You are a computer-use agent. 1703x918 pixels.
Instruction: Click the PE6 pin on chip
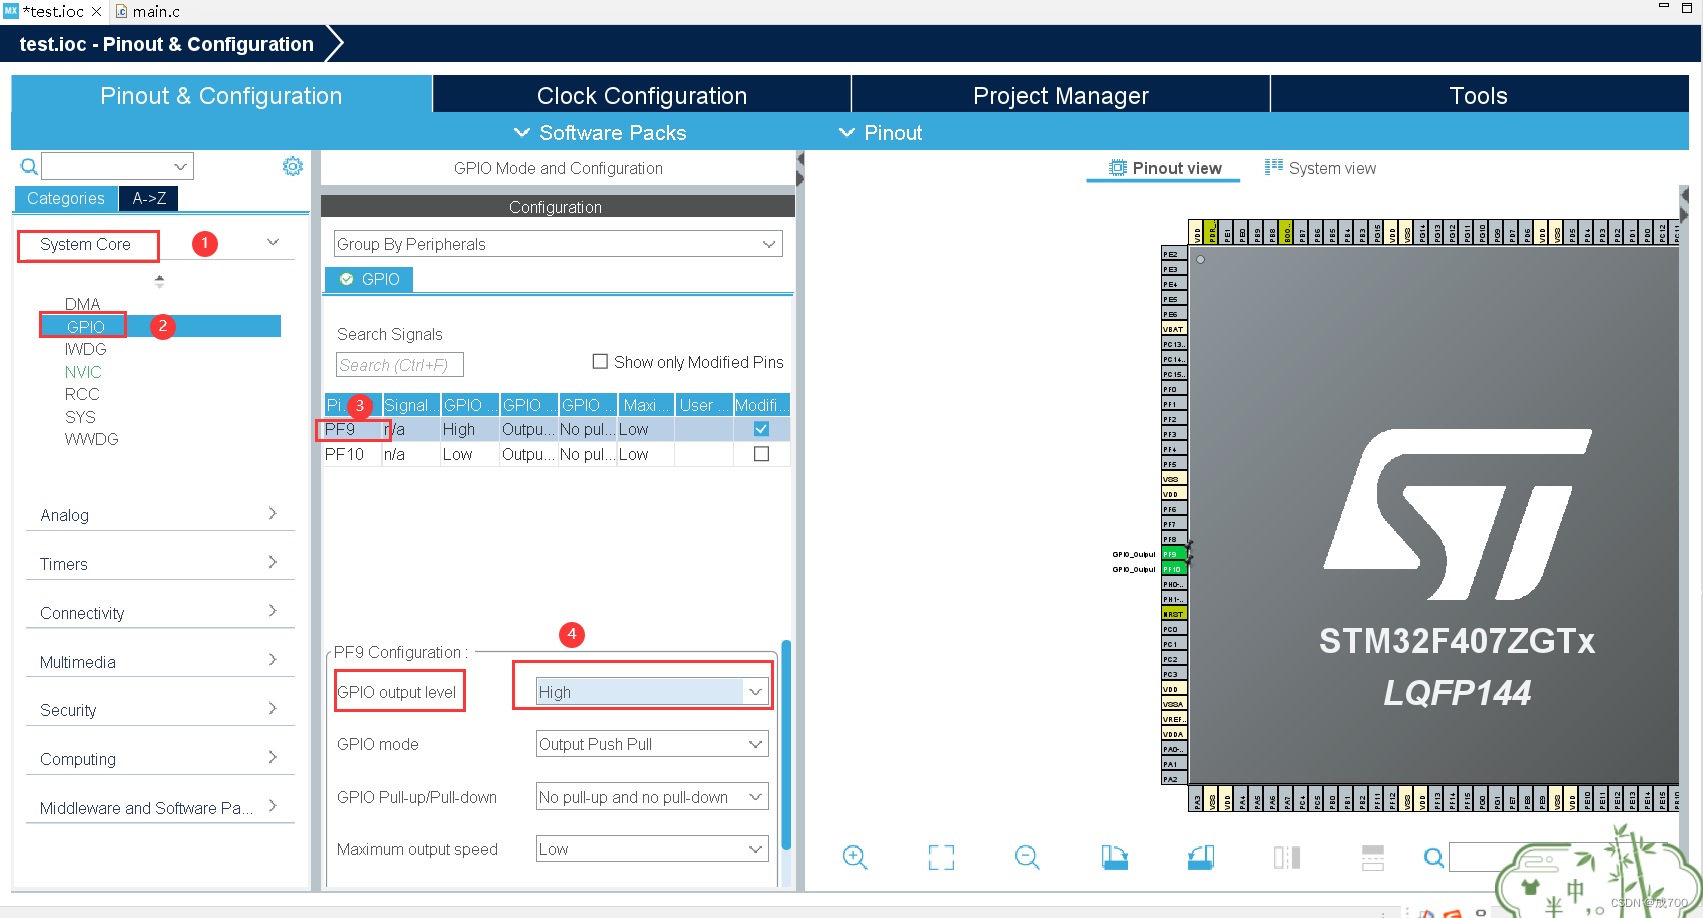(1173, 314)
